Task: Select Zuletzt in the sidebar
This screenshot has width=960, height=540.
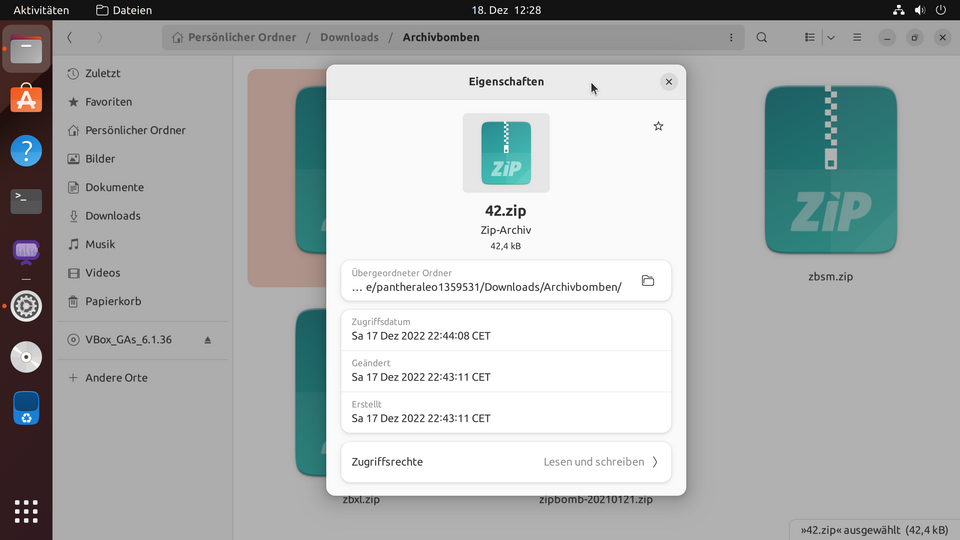Action: (x=102, y=73)
